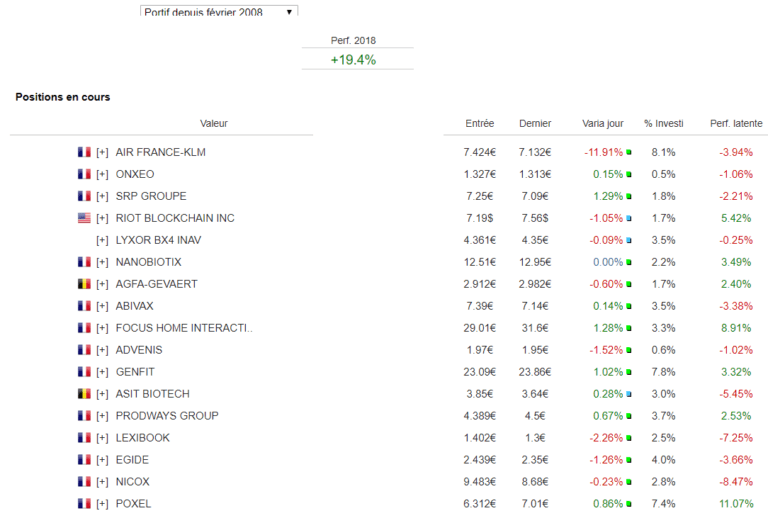Image resolution: width=768 pixels, height=518 pixels.
Task: Click the blue indicator icon in LYXOR BX4 row
Action: [x=629, y=241]
